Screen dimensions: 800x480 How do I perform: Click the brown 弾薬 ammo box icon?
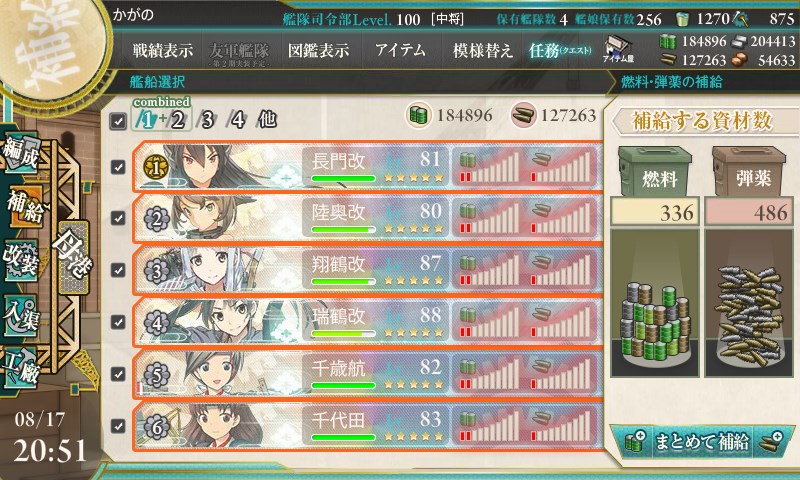point(749,172)
